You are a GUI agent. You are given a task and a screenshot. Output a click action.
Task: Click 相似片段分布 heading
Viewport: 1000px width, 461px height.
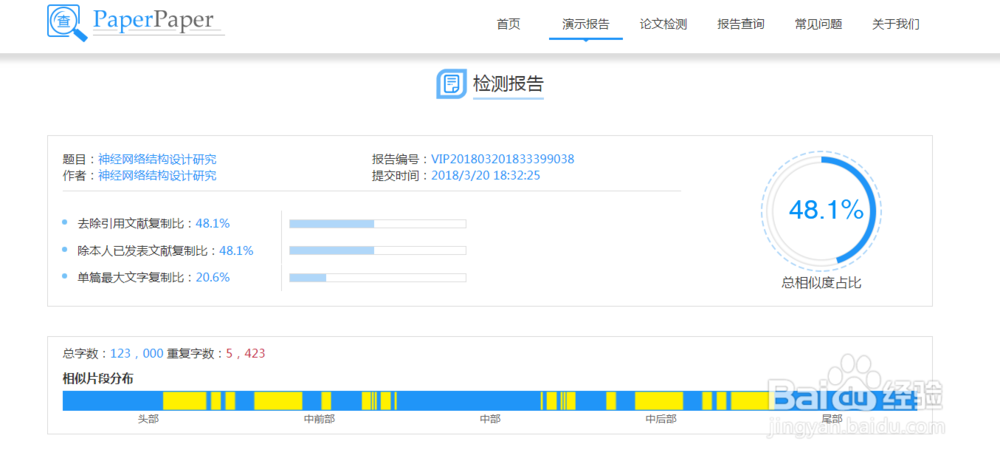(x=98, y=379)
